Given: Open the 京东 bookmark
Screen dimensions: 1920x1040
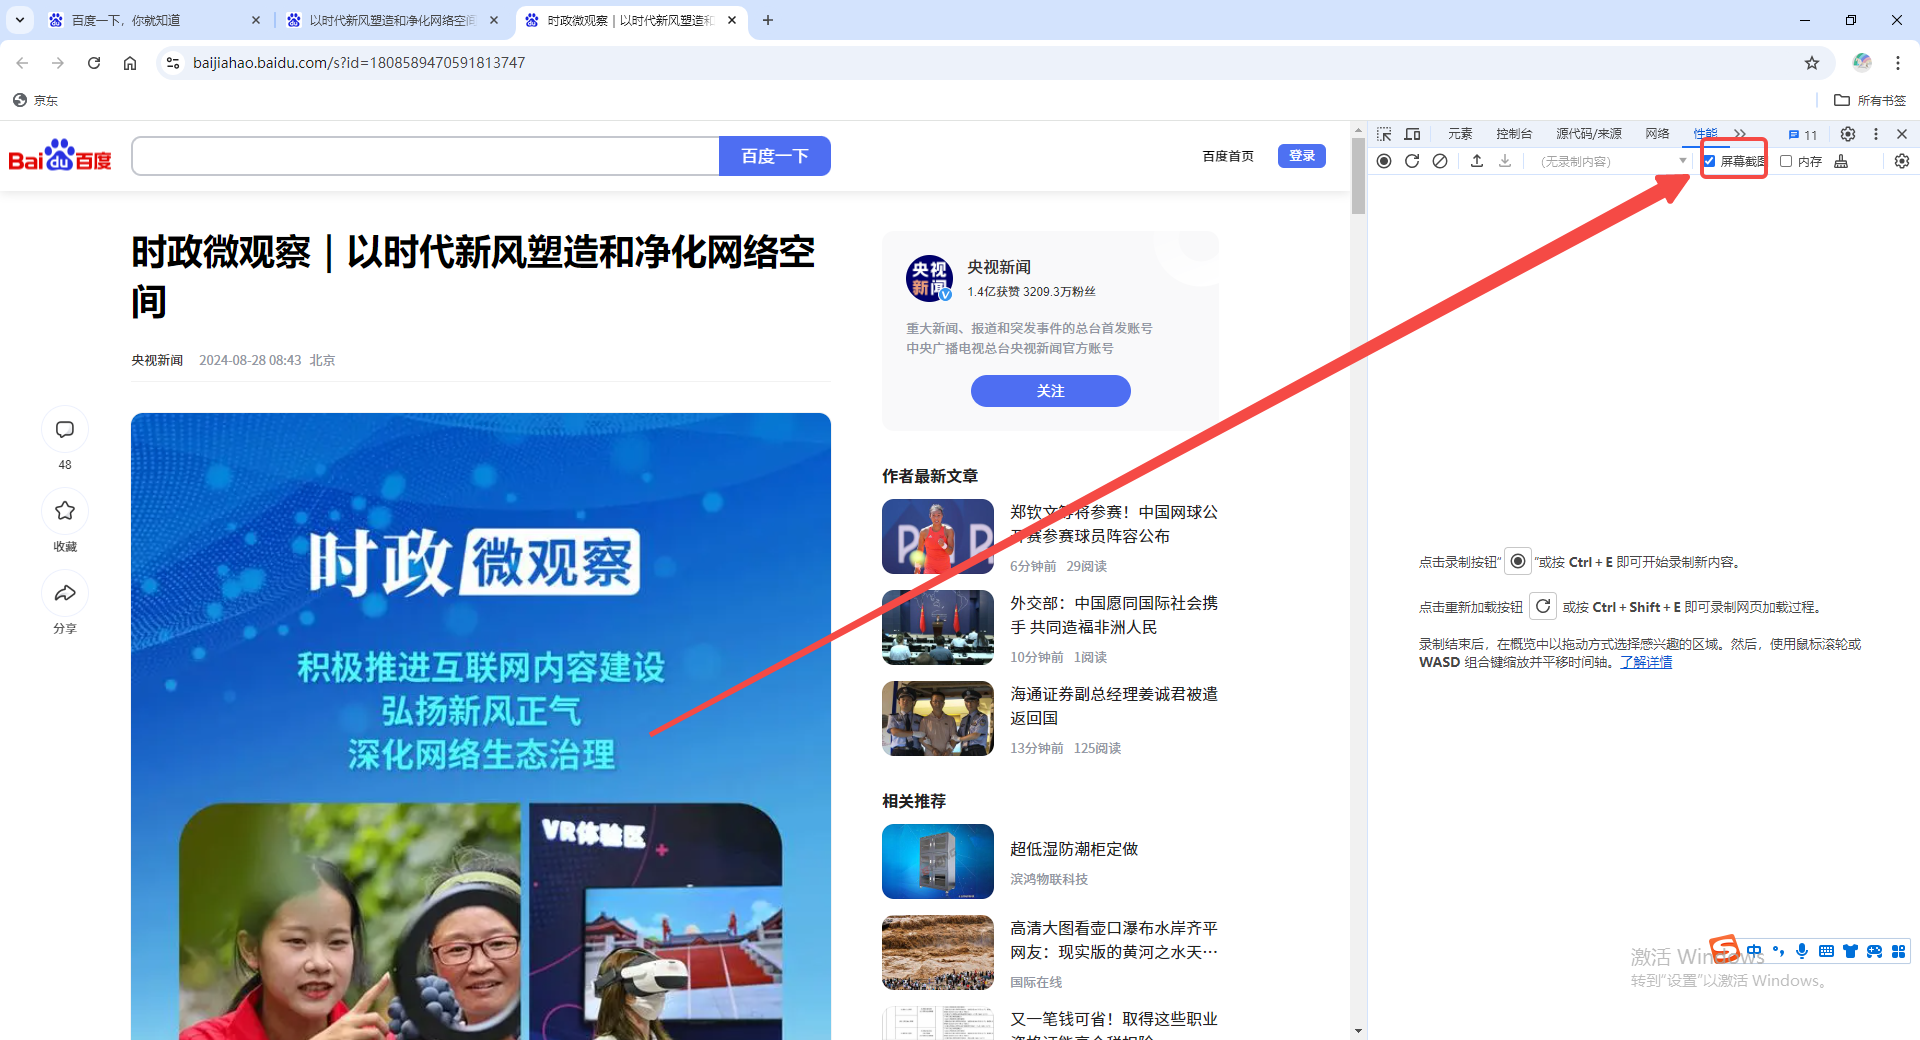Looking at the screenshot, I should coord(36,100).
